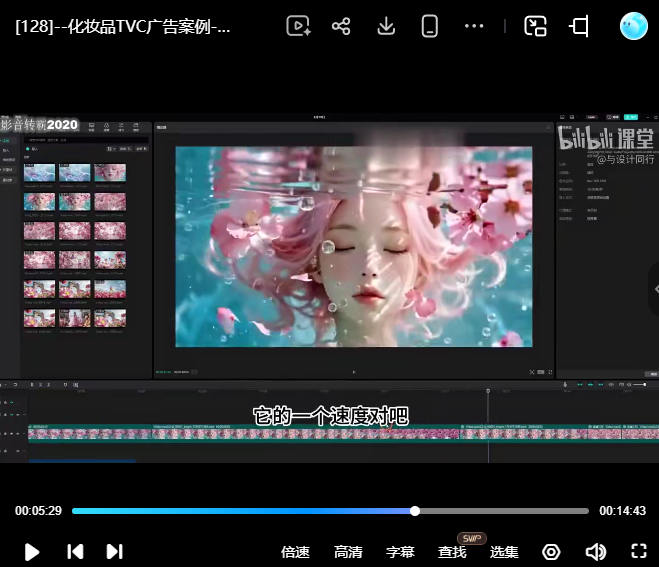Play the paused video
The image size is (659, 567).
tap(32, 552)
